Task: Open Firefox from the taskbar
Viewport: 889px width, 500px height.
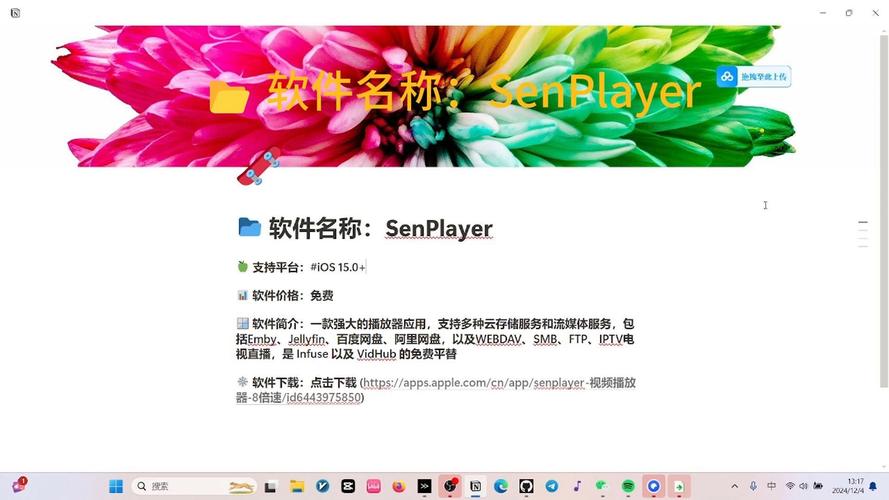Action: point(399,486)
